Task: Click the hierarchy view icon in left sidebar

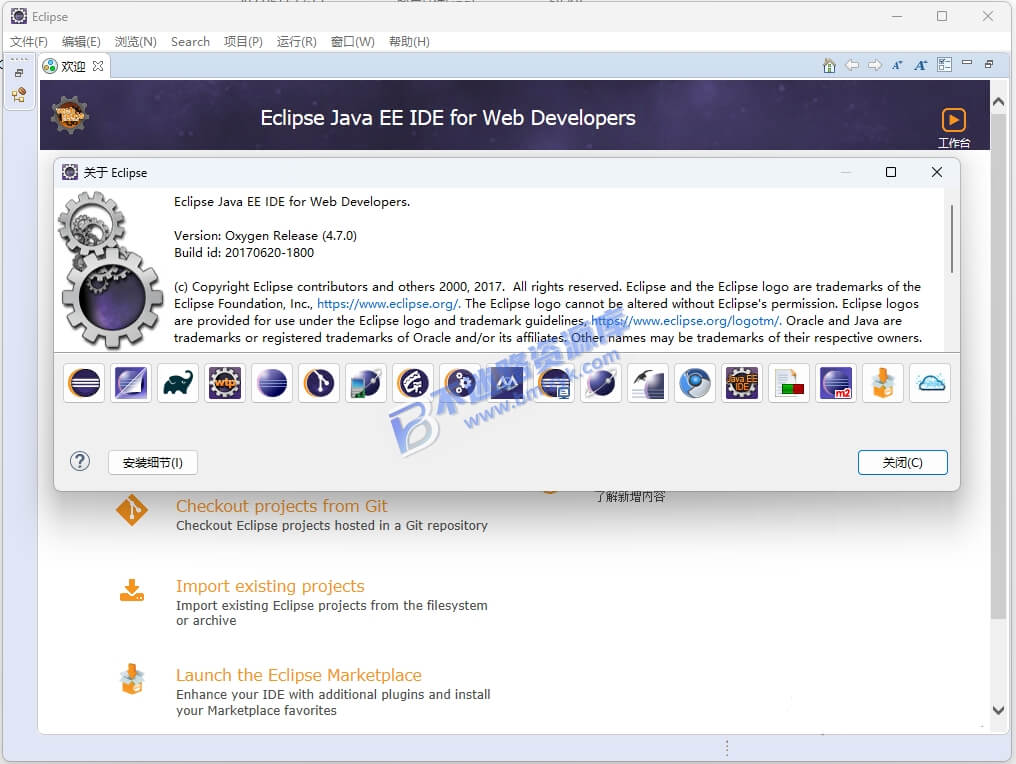Action: [x=19, y=95]
